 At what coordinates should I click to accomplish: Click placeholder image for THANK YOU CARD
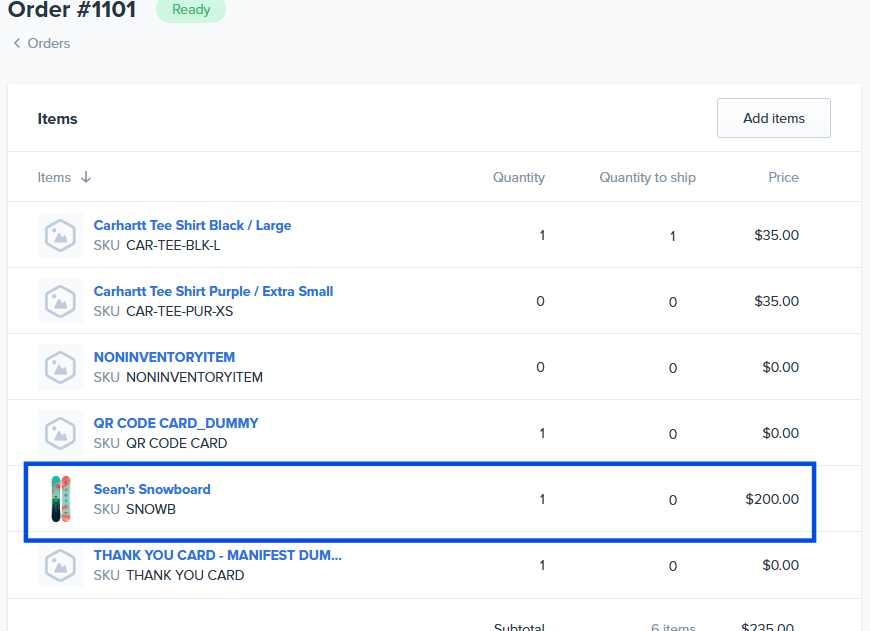60,565
